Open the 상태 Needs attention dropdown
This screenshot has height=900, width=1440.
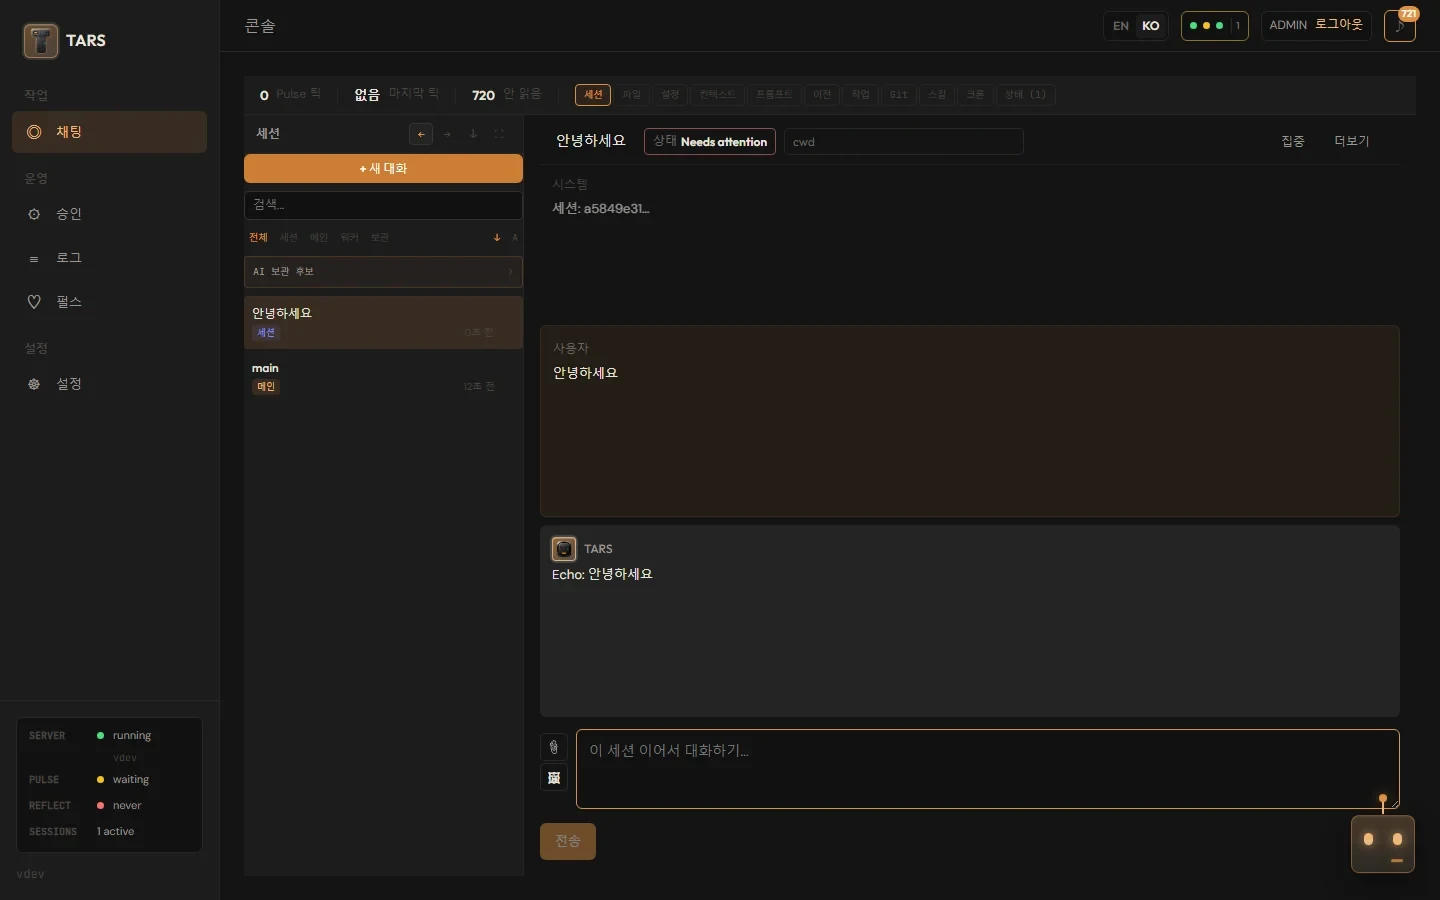710,142
